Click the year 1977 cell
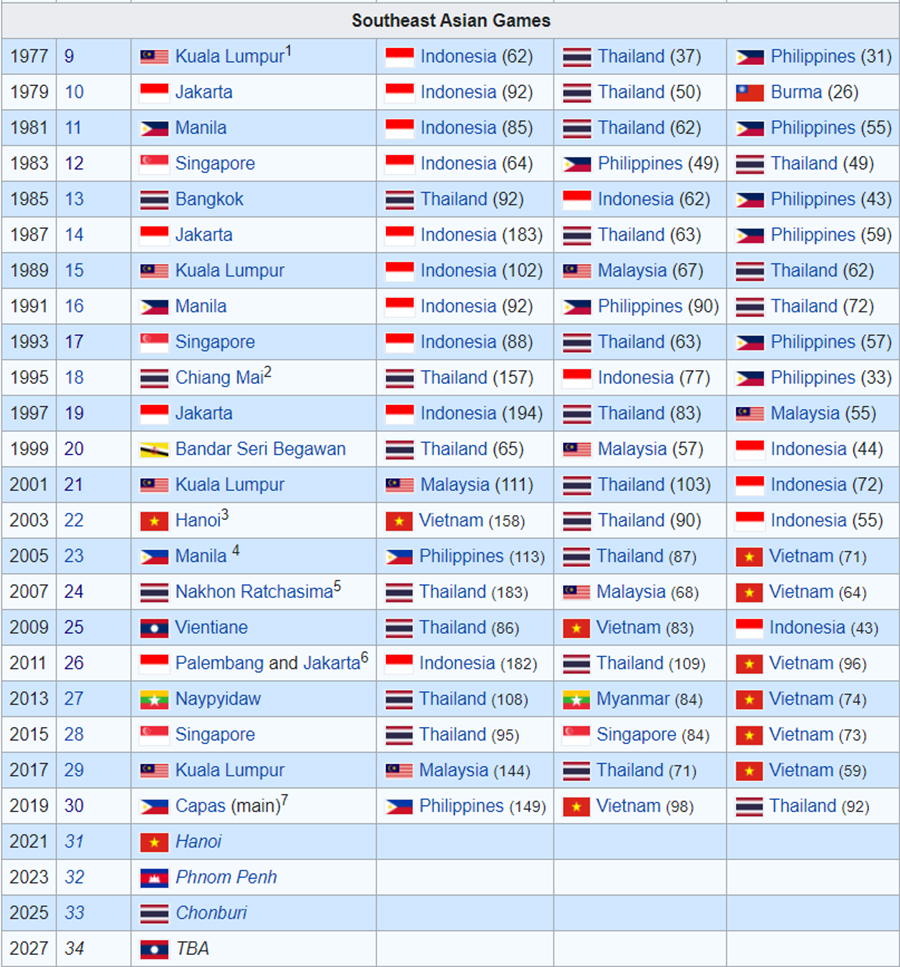The image size is (900, 967). [29, 57]
